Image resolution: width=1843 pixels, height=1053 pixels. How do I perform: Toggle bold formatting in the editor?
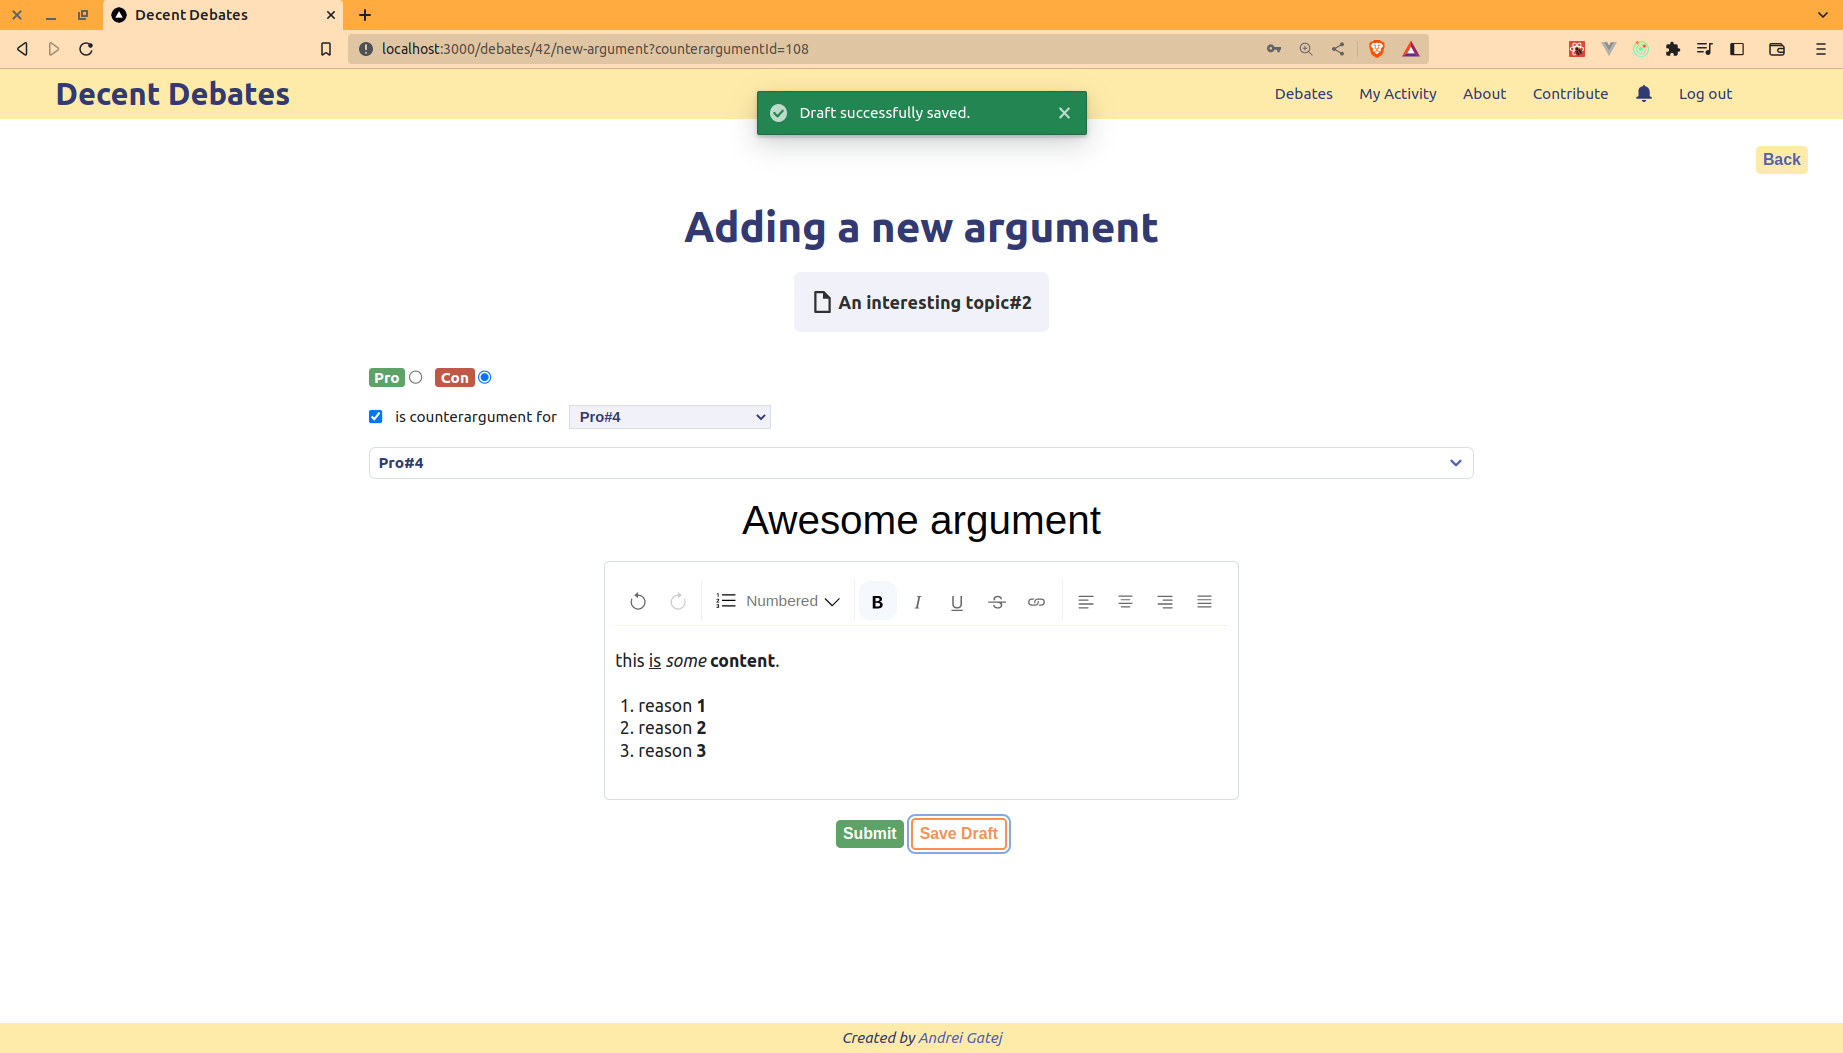(x=877, y=601)
